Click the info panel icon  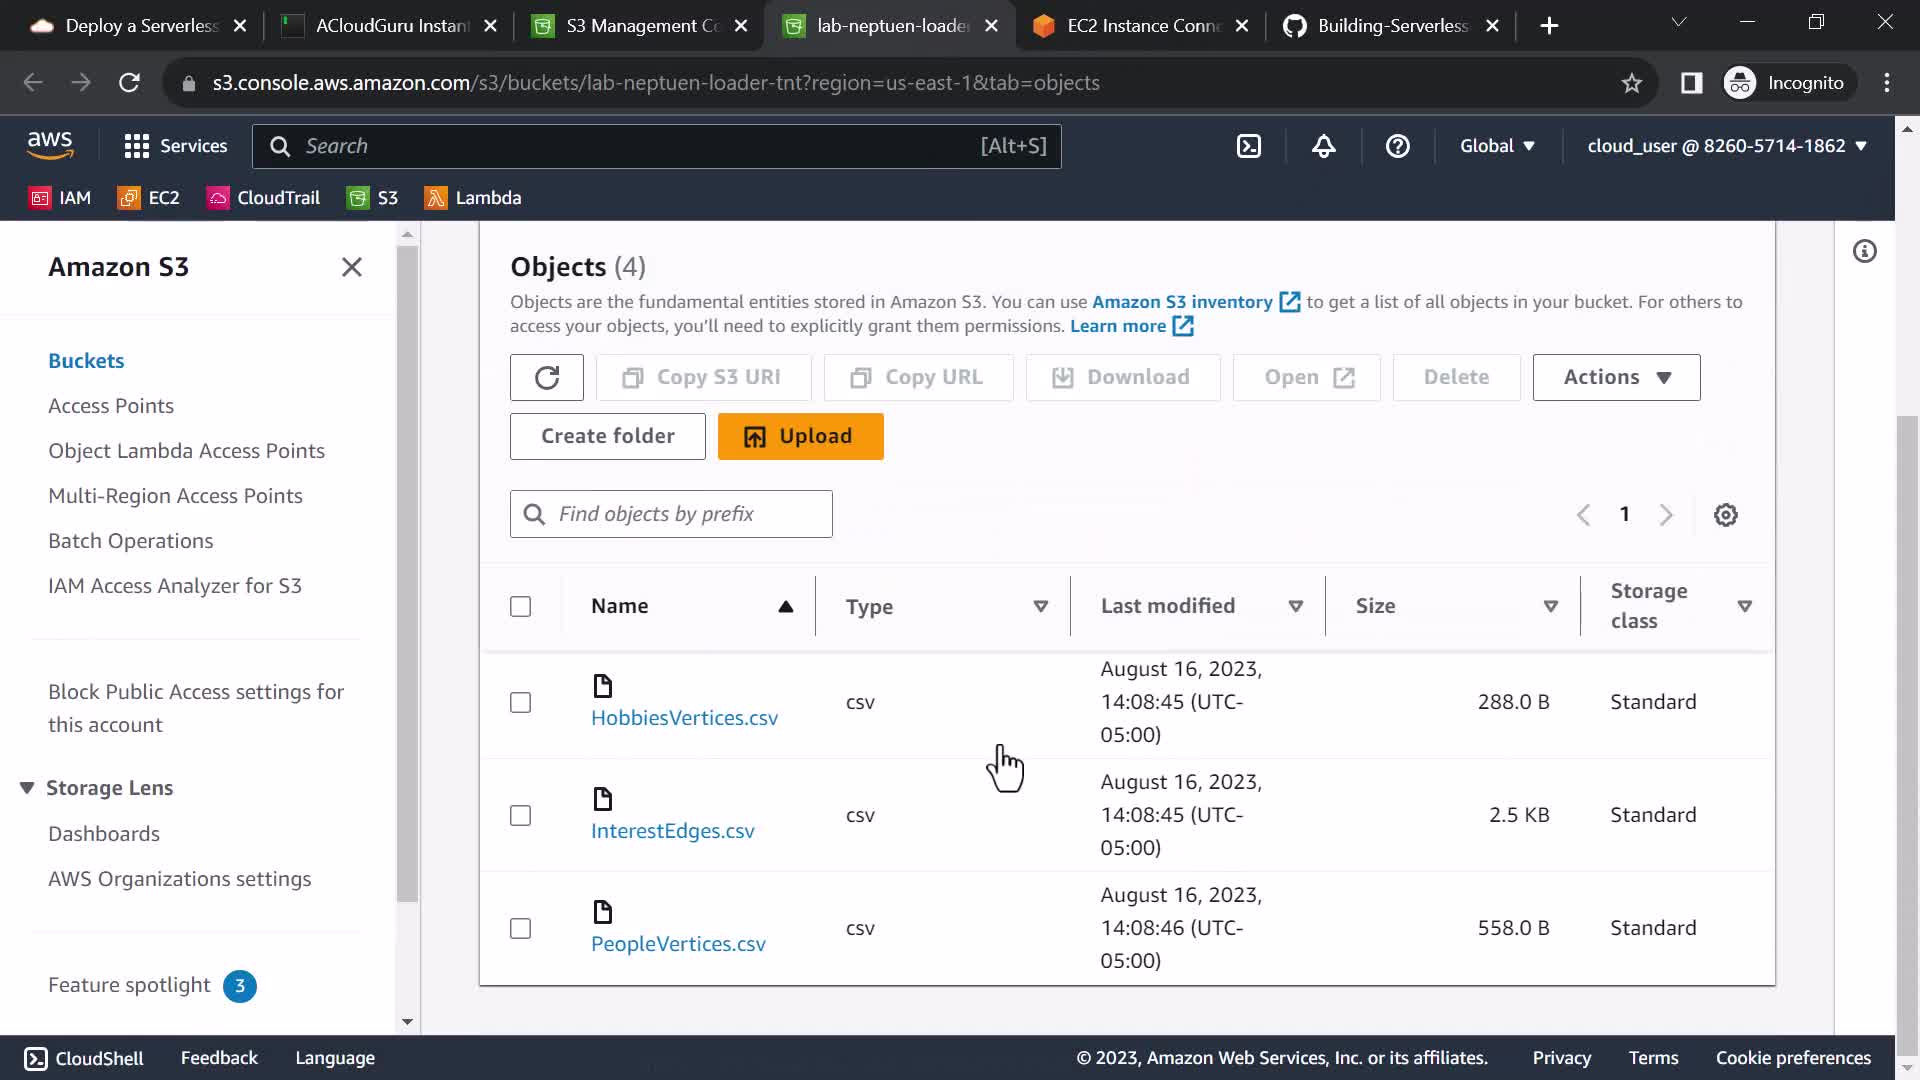(1864, 251)
